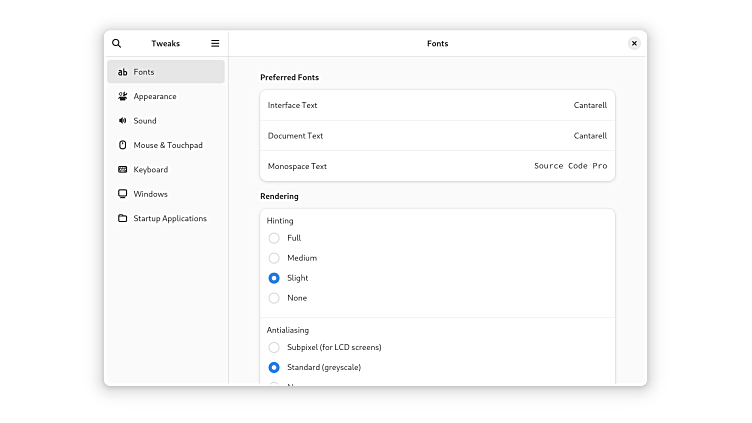Screen dimensions: 752x423
Task: Pick a new Monospace Text font
Action: (437, 166)
